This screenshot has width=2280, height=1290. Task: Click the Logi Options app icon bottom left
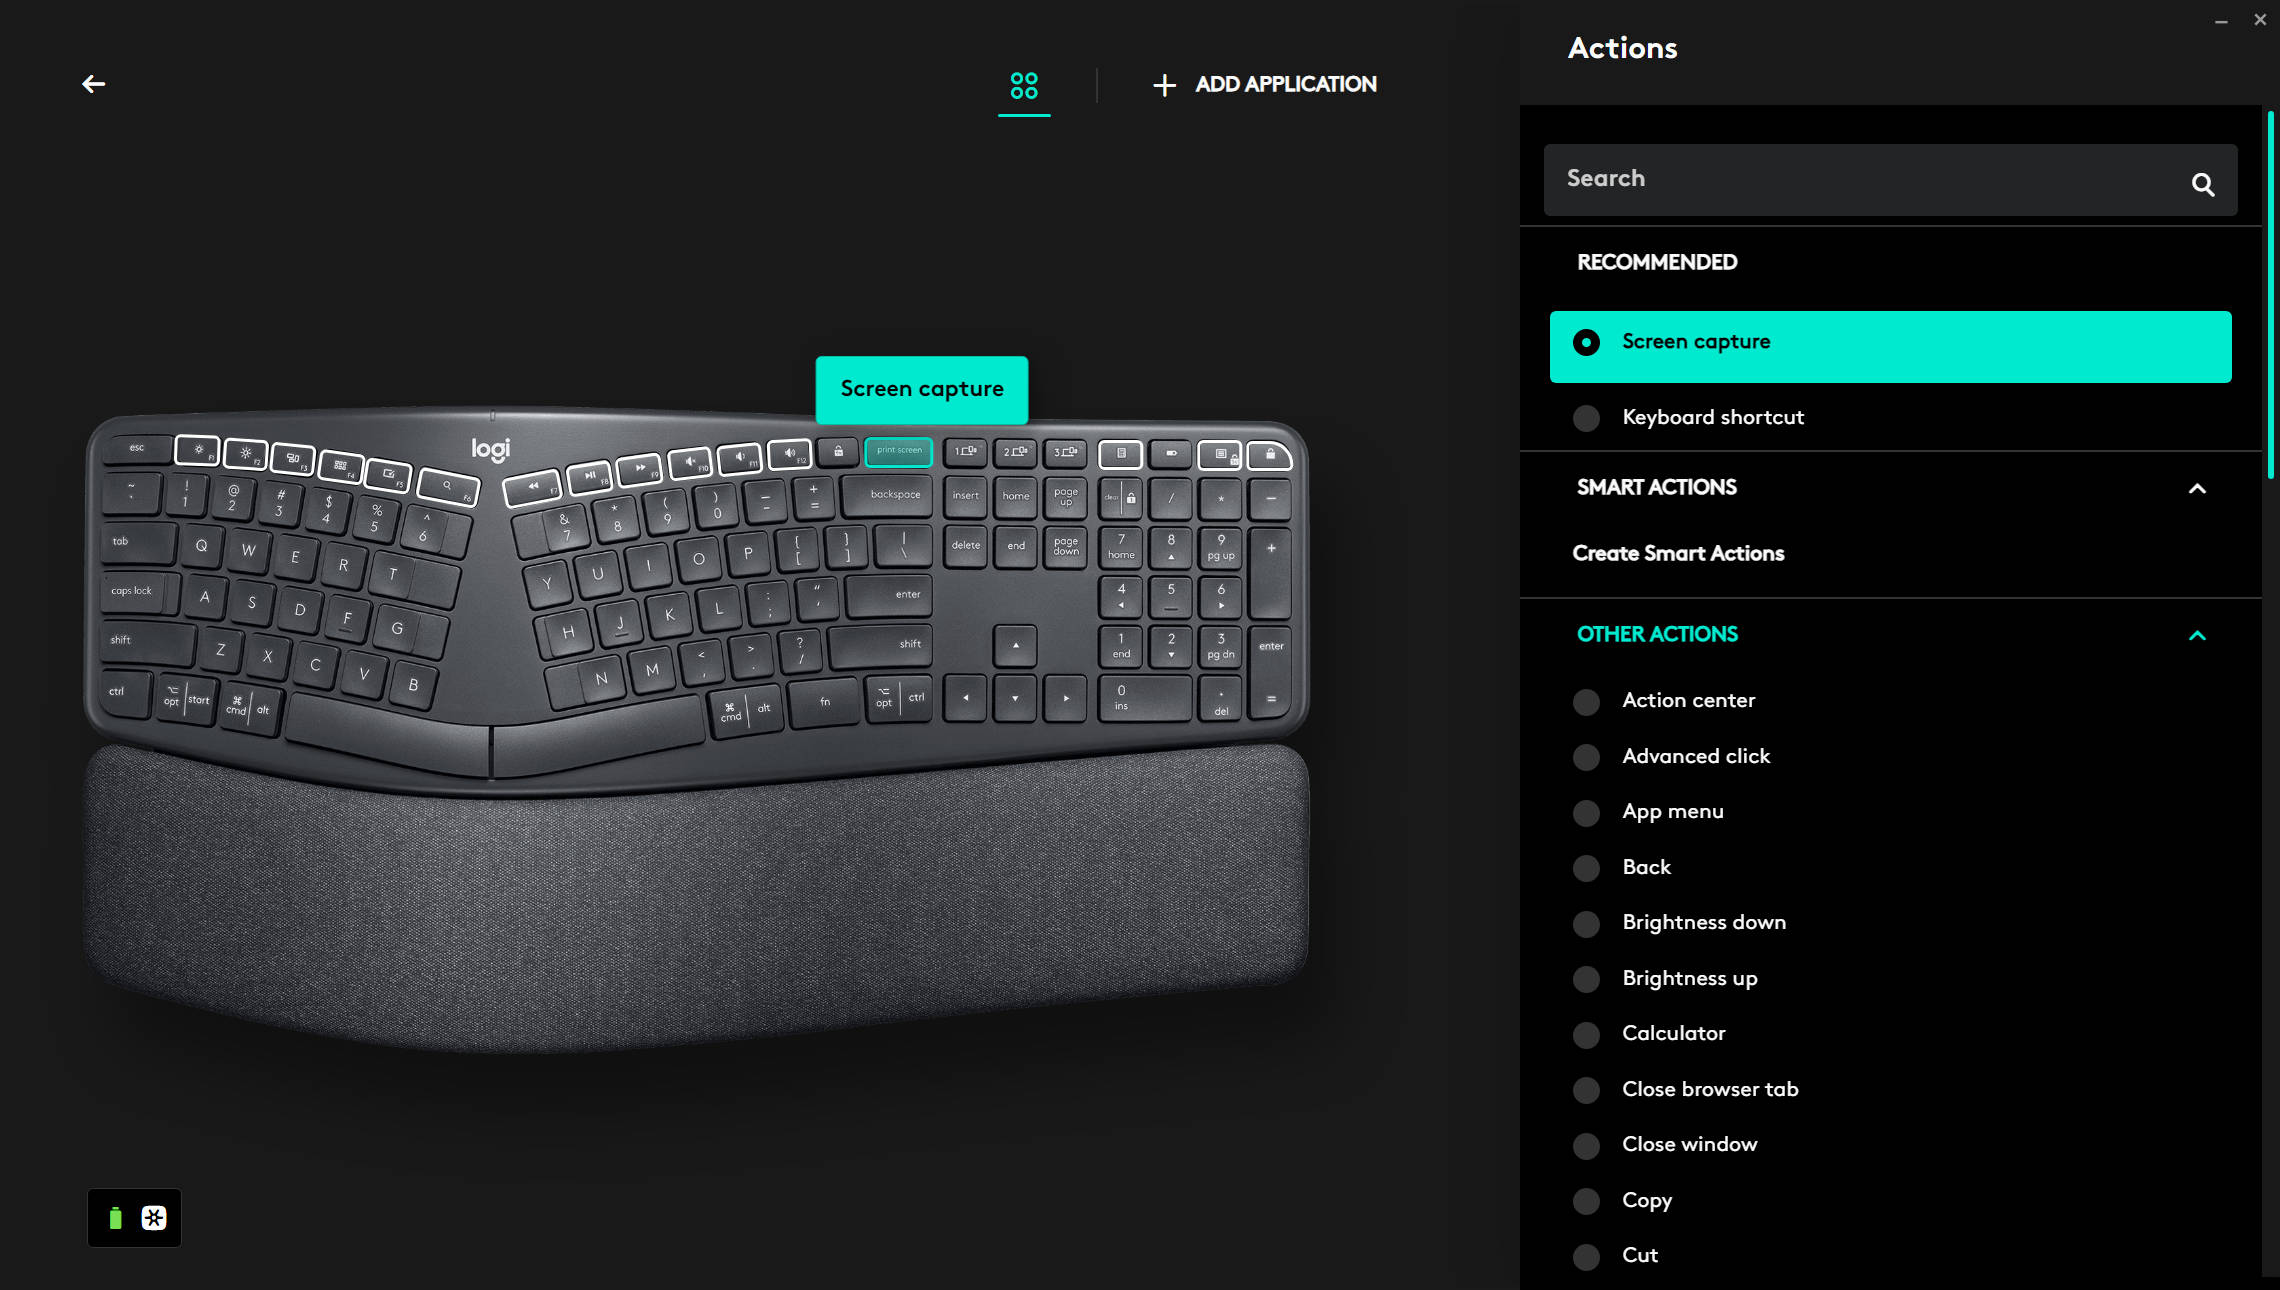[x=153, y=1218]
